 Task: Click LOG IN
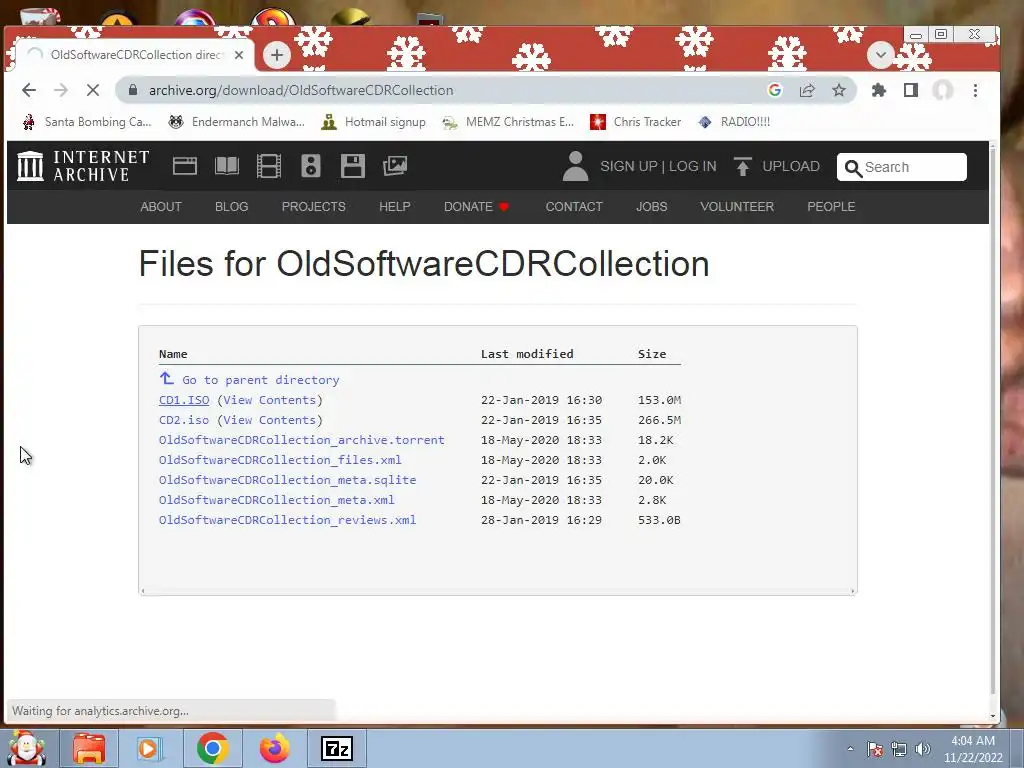(x=692, y=167)
